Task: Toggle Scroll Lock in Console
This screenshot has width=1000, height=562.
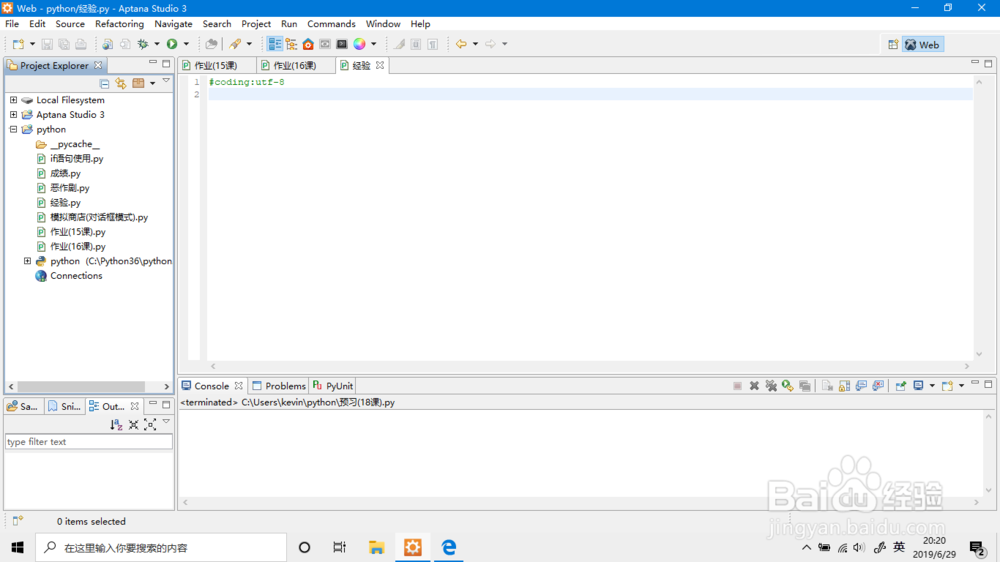Action: (844, 386)
